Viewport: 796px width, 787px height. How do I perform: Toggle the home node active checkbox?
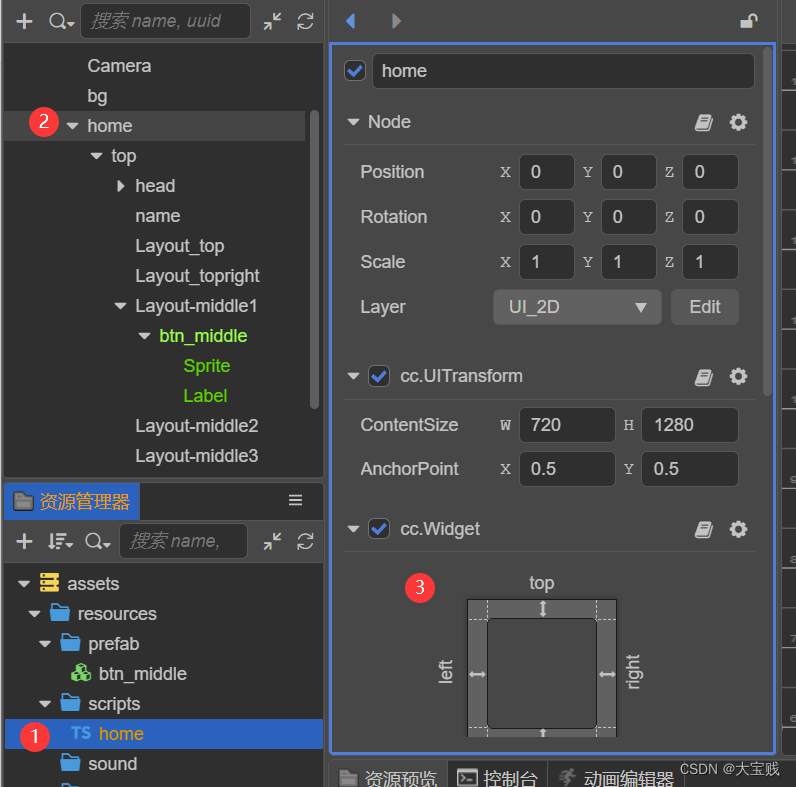click(x=355, y=71)
